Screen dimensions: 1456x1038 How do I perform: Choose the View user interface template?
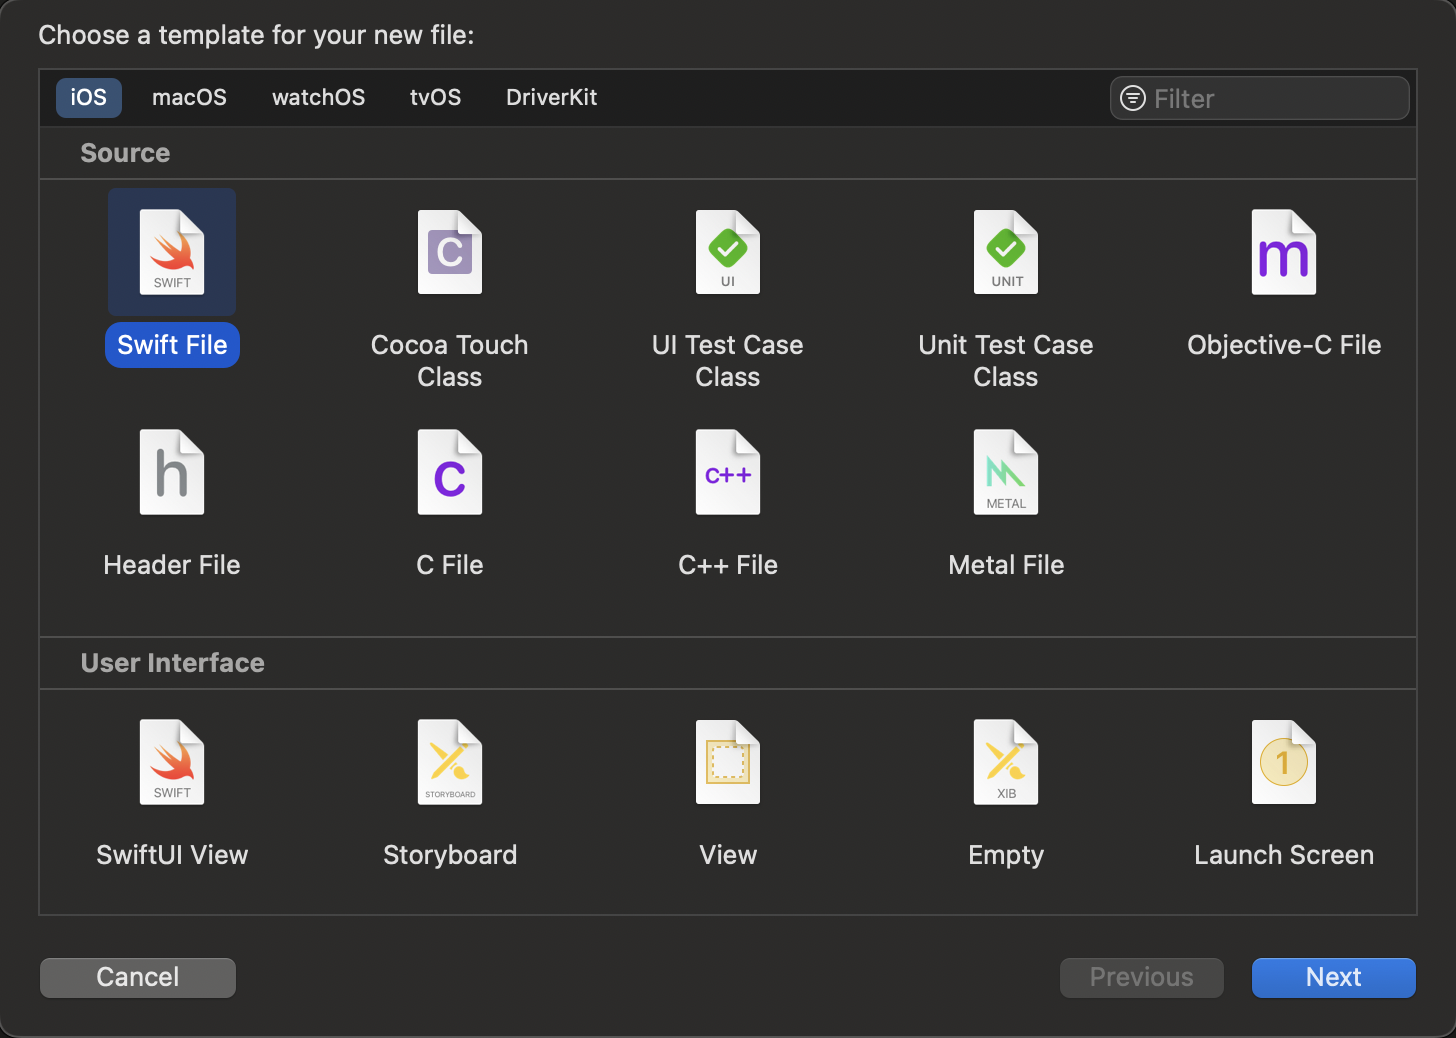(727, 762)
